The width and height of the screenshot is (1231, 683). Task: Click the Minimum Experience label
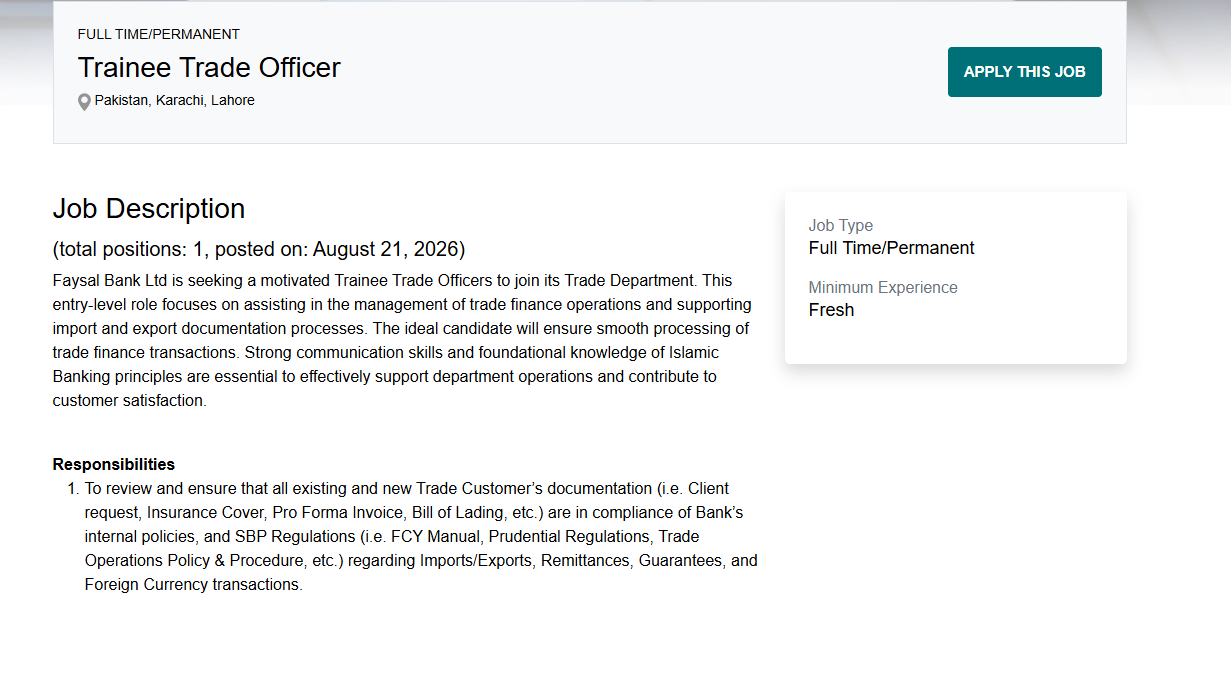(x=883, y=288)
